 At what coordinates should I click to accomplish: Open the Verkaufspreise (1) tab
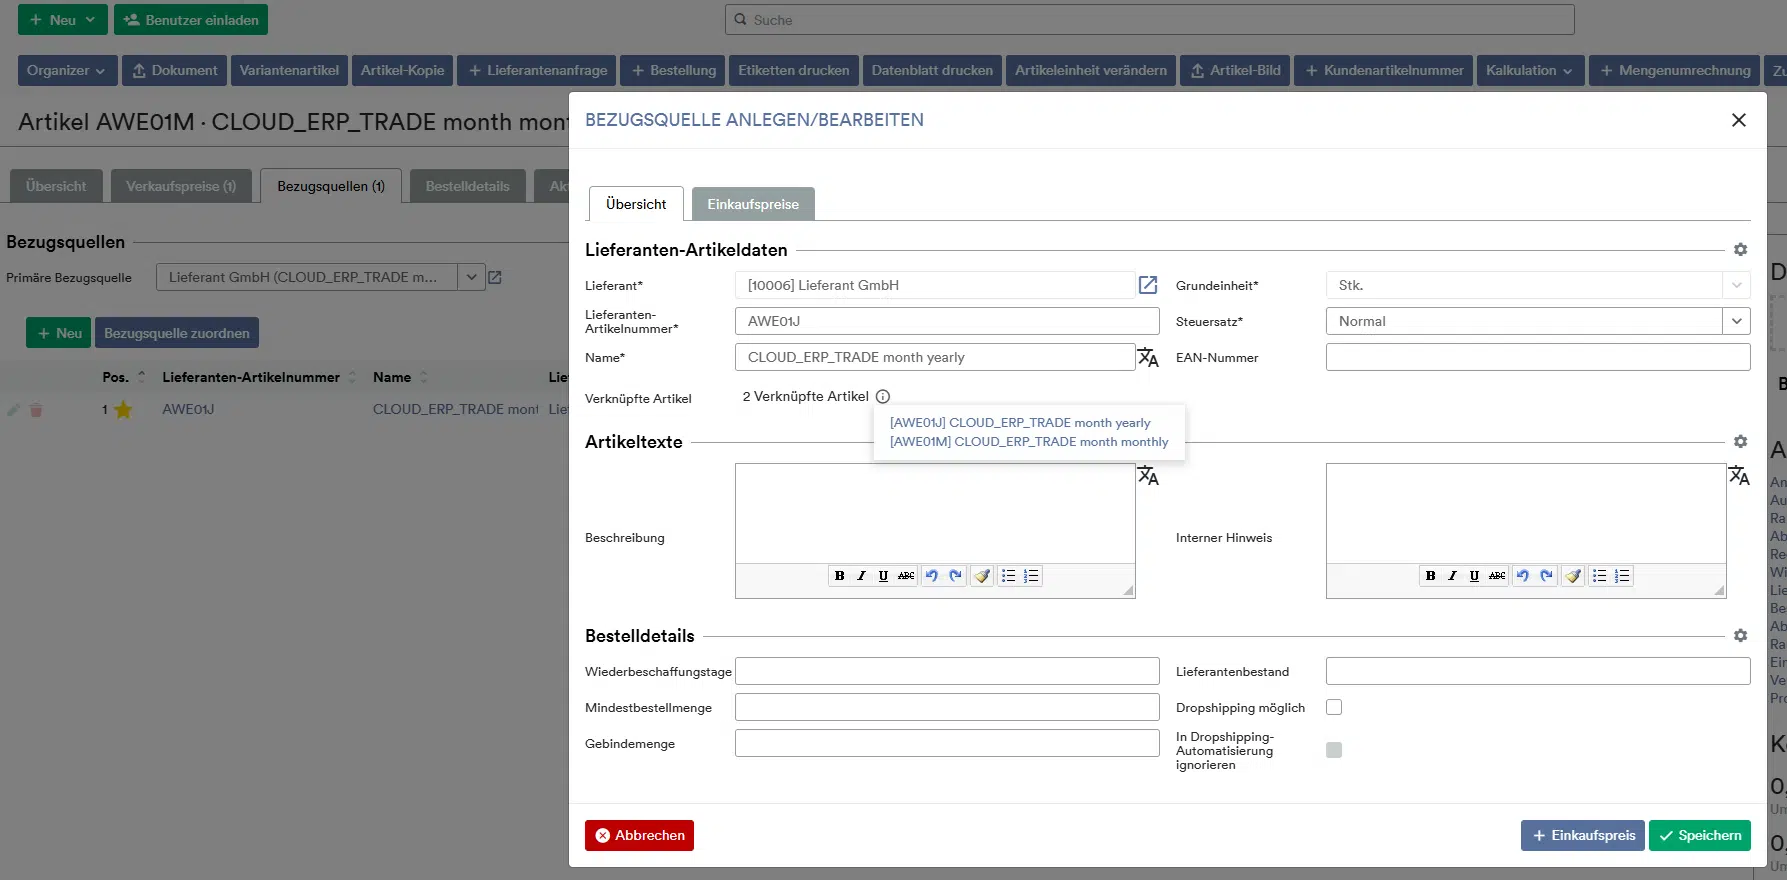coord(181,186)
